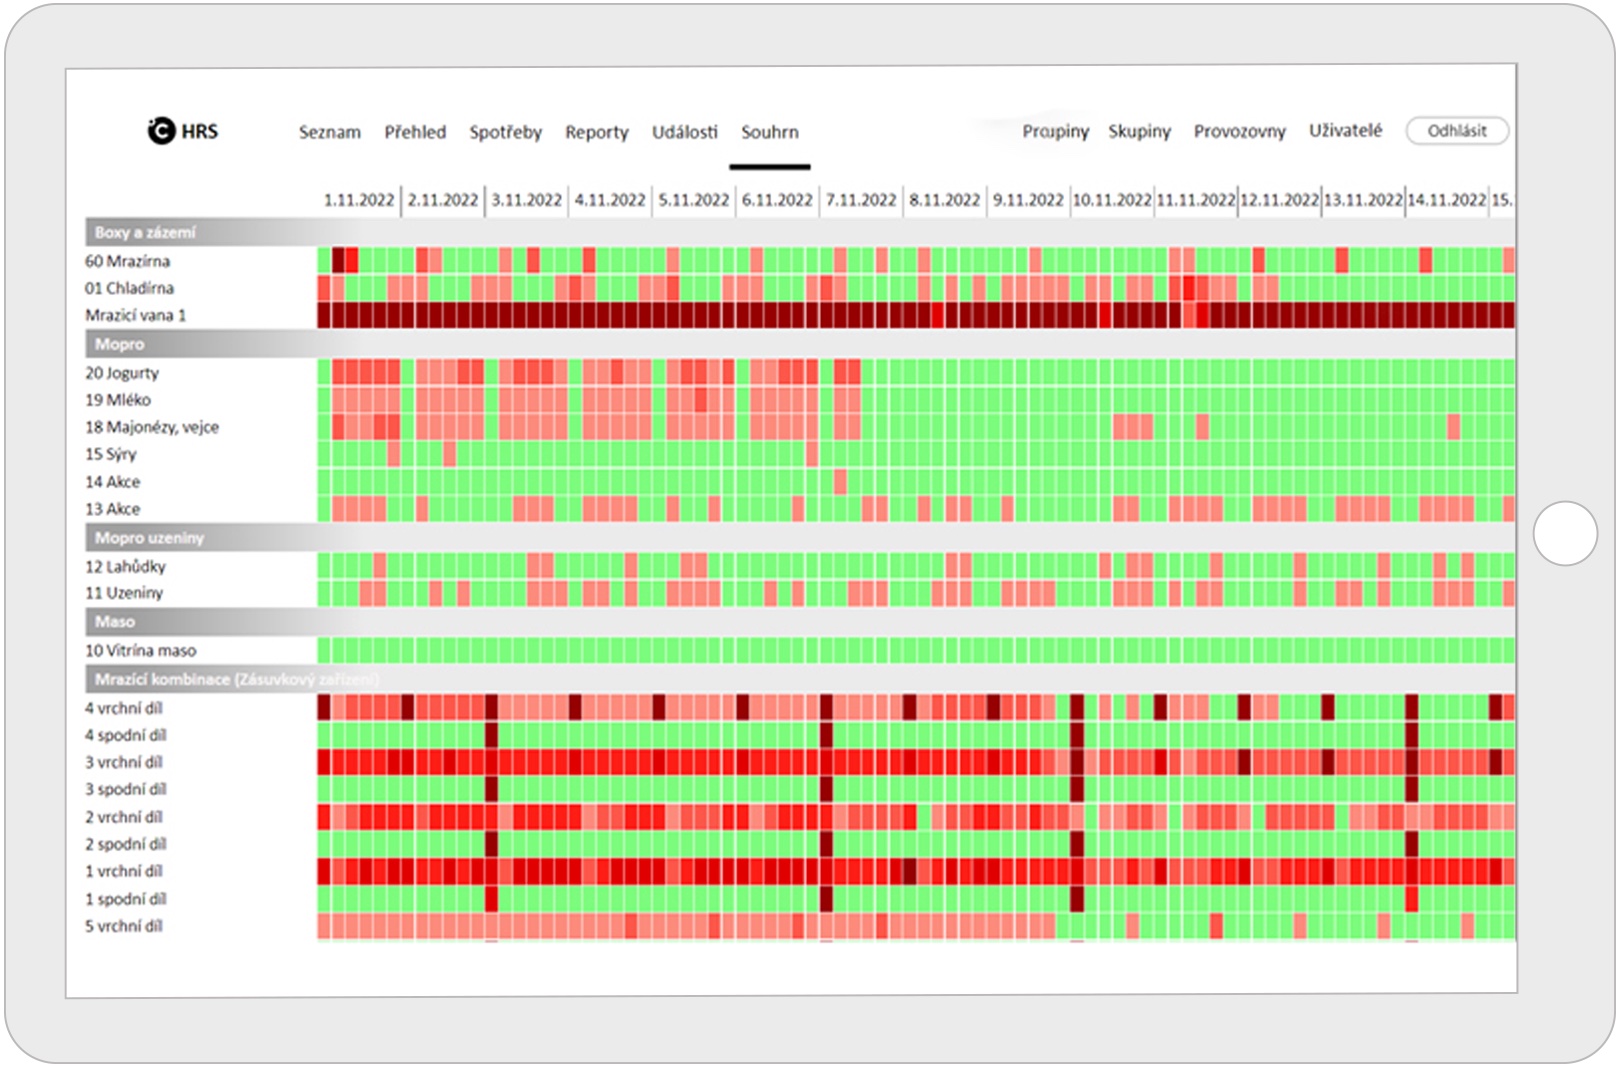Select the Mrazicí vana 1 label
The height and width of the screenshot is (1067, 1620).
pyautogui.click(x=135, y=315)
